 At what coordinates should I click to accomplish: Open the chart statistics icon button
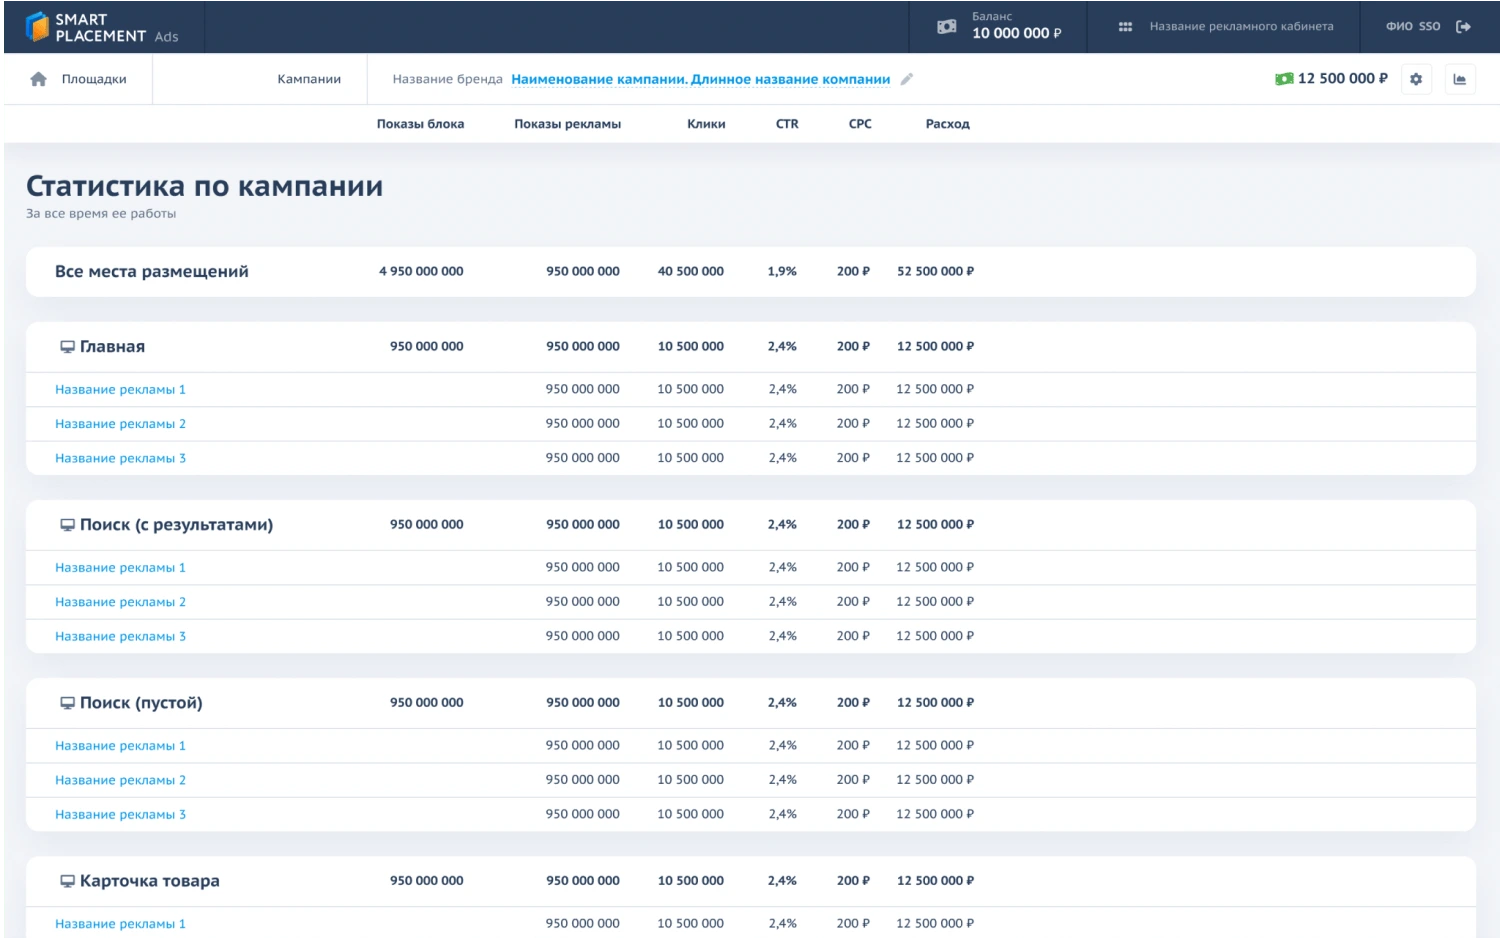tap(1460, 79)
